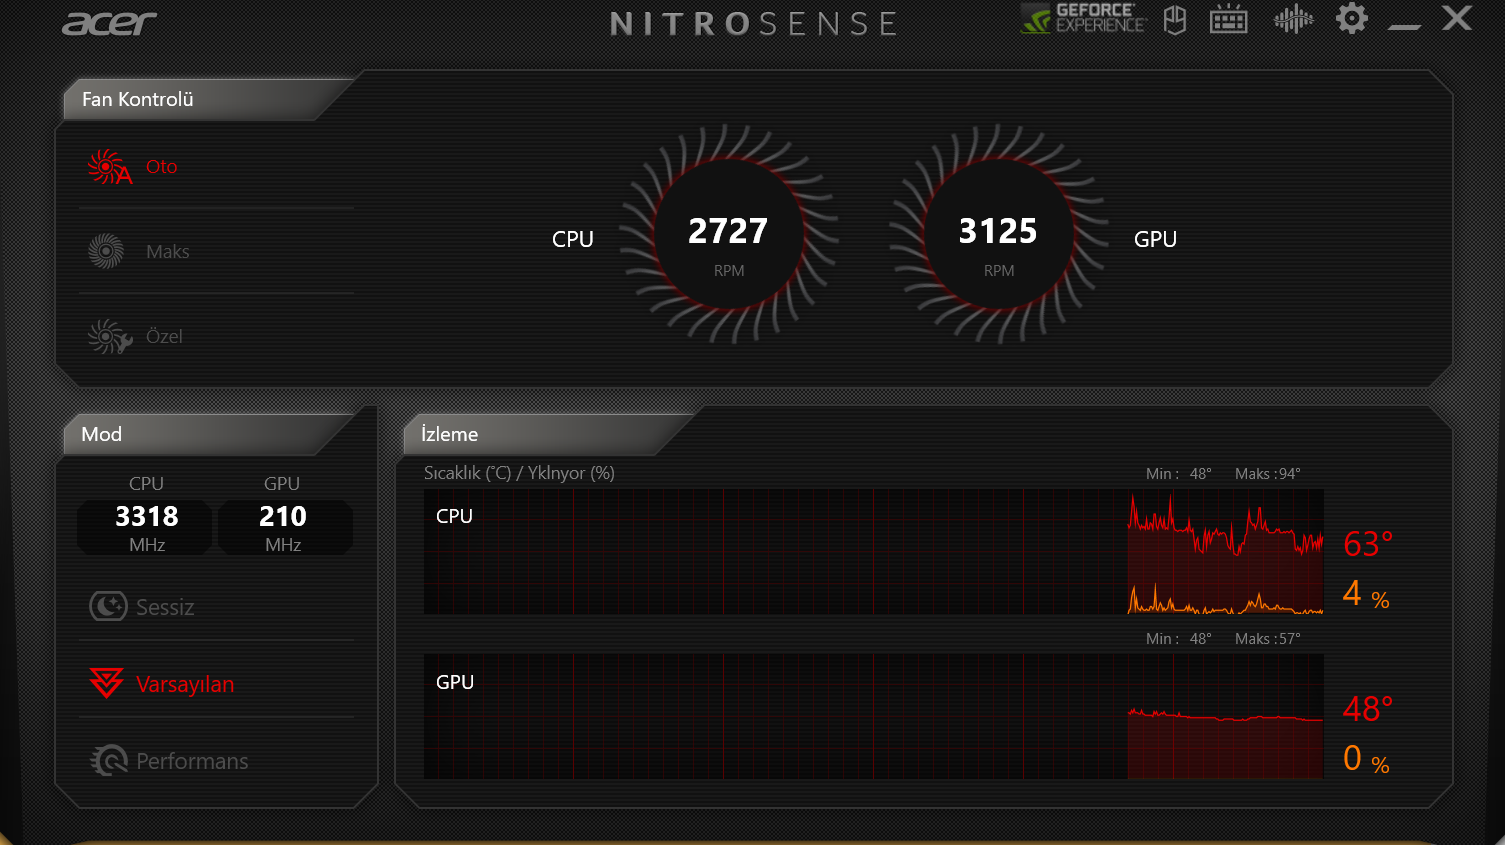Close the NitroSense window

[1456, 18]
